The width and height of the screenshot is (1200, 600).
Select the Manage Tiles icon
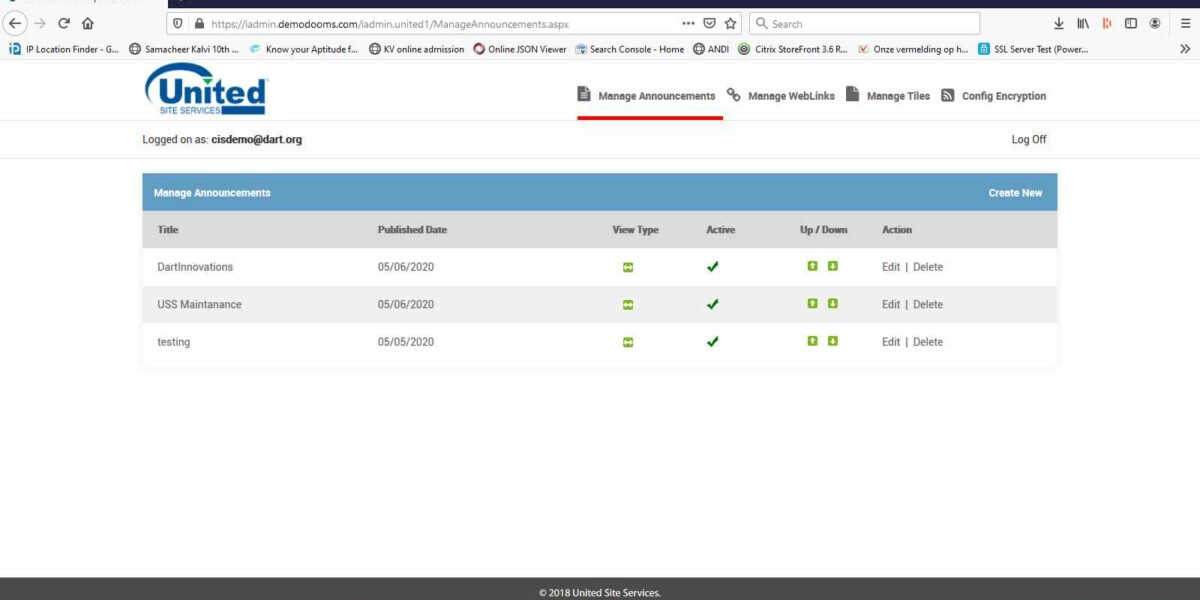click(851, 94)
